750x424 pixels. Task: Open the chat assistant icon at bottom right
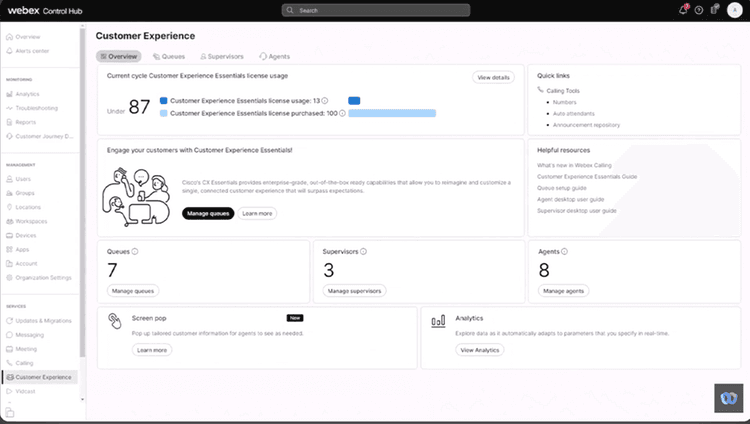pos(728,397)
